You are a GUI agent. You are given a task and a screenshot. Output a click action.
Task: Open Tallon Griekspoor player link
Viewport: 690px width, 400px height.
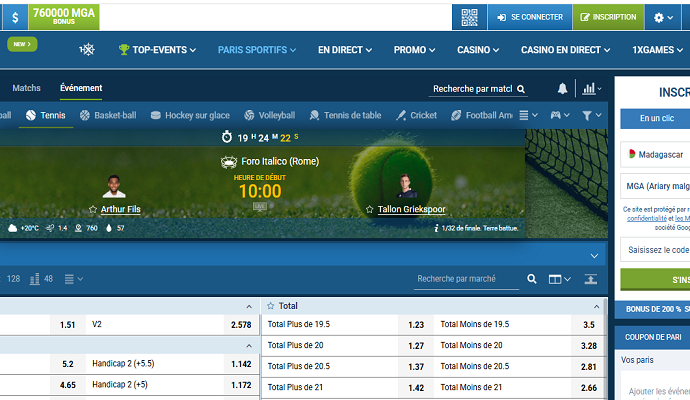411,209
